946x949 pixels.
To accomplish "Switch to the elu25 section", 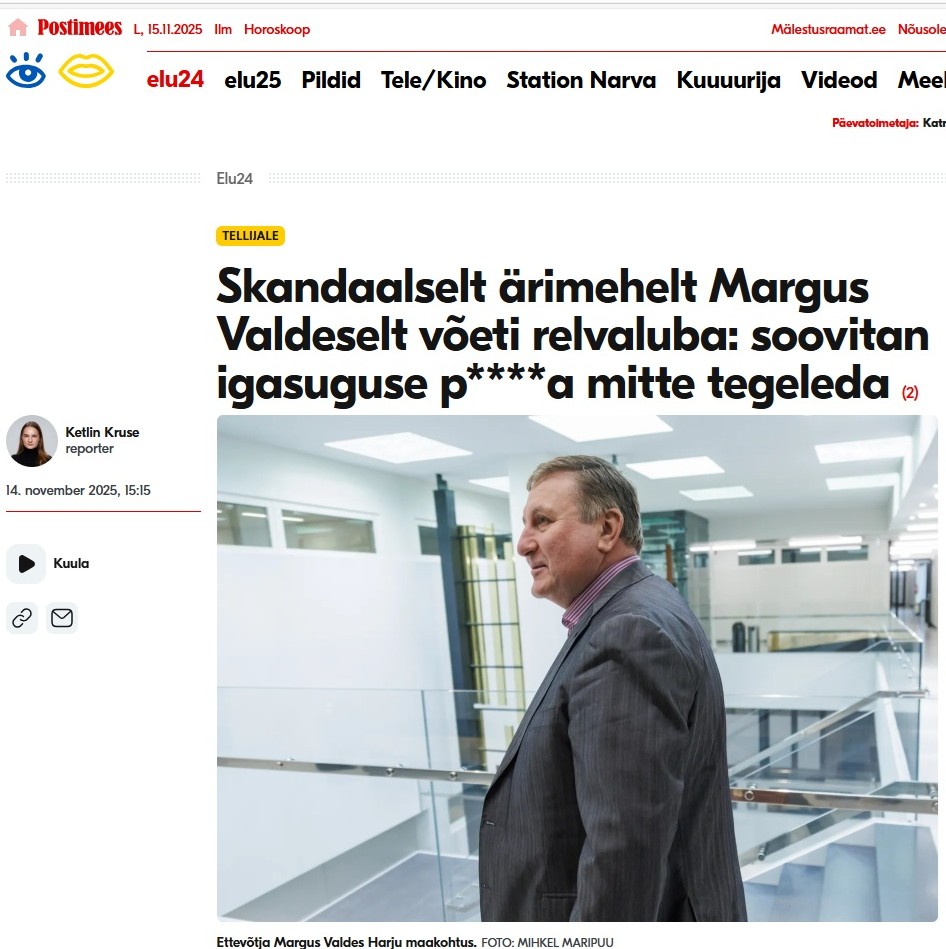I will [x=252, y=80].
